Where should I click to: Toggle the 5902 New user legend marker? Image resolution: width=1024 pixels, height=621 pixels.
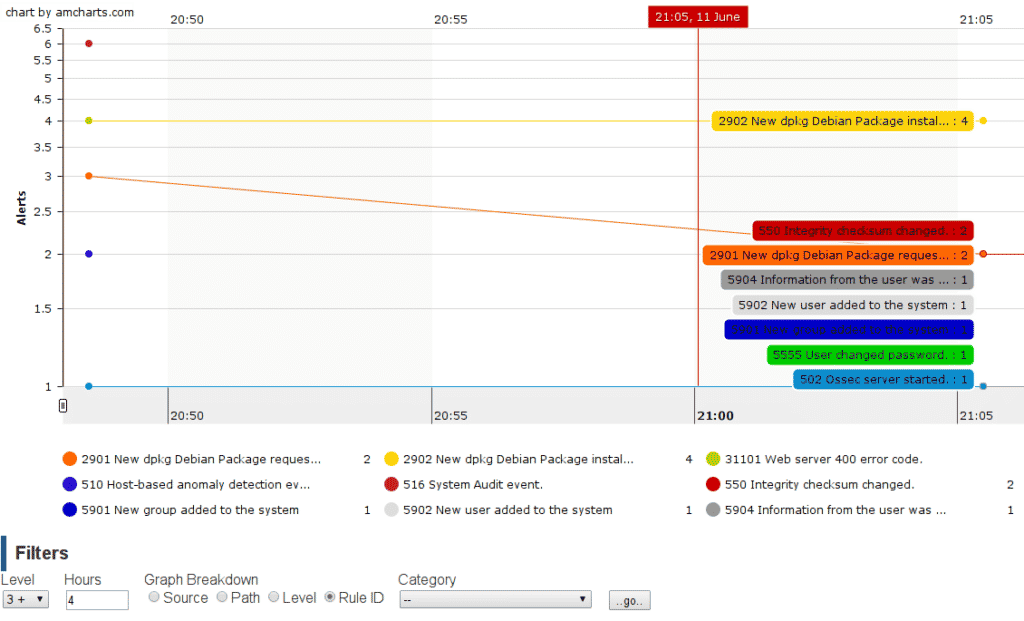pyautogui.click(x=391, y=510)
